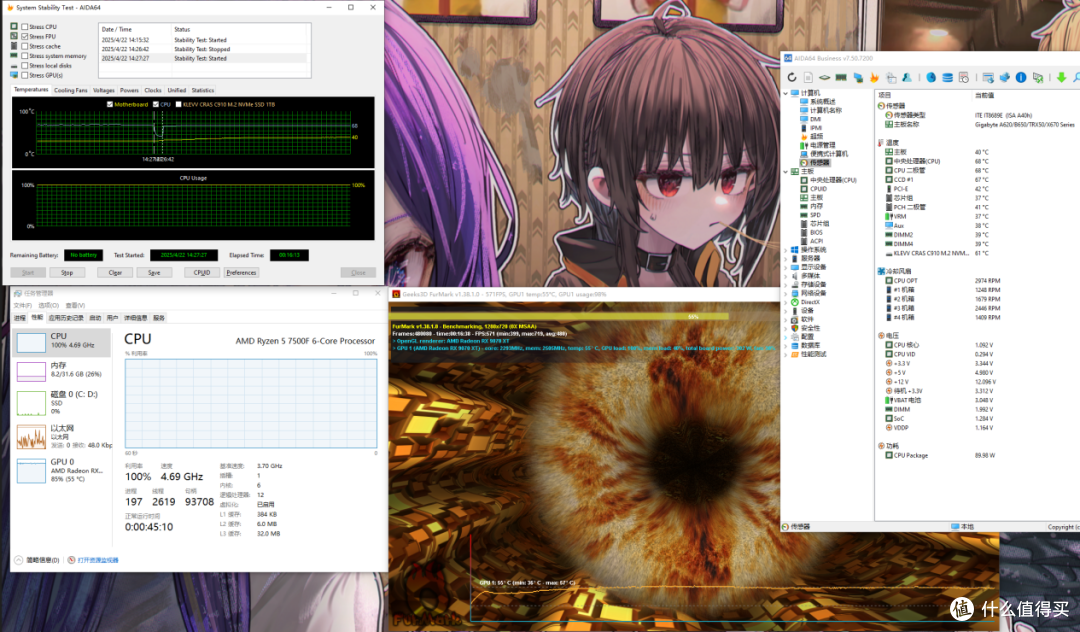Launch stability test via flame icon in AIDA64 toolbar
The image size is (1080, 632).
[874, 78]
